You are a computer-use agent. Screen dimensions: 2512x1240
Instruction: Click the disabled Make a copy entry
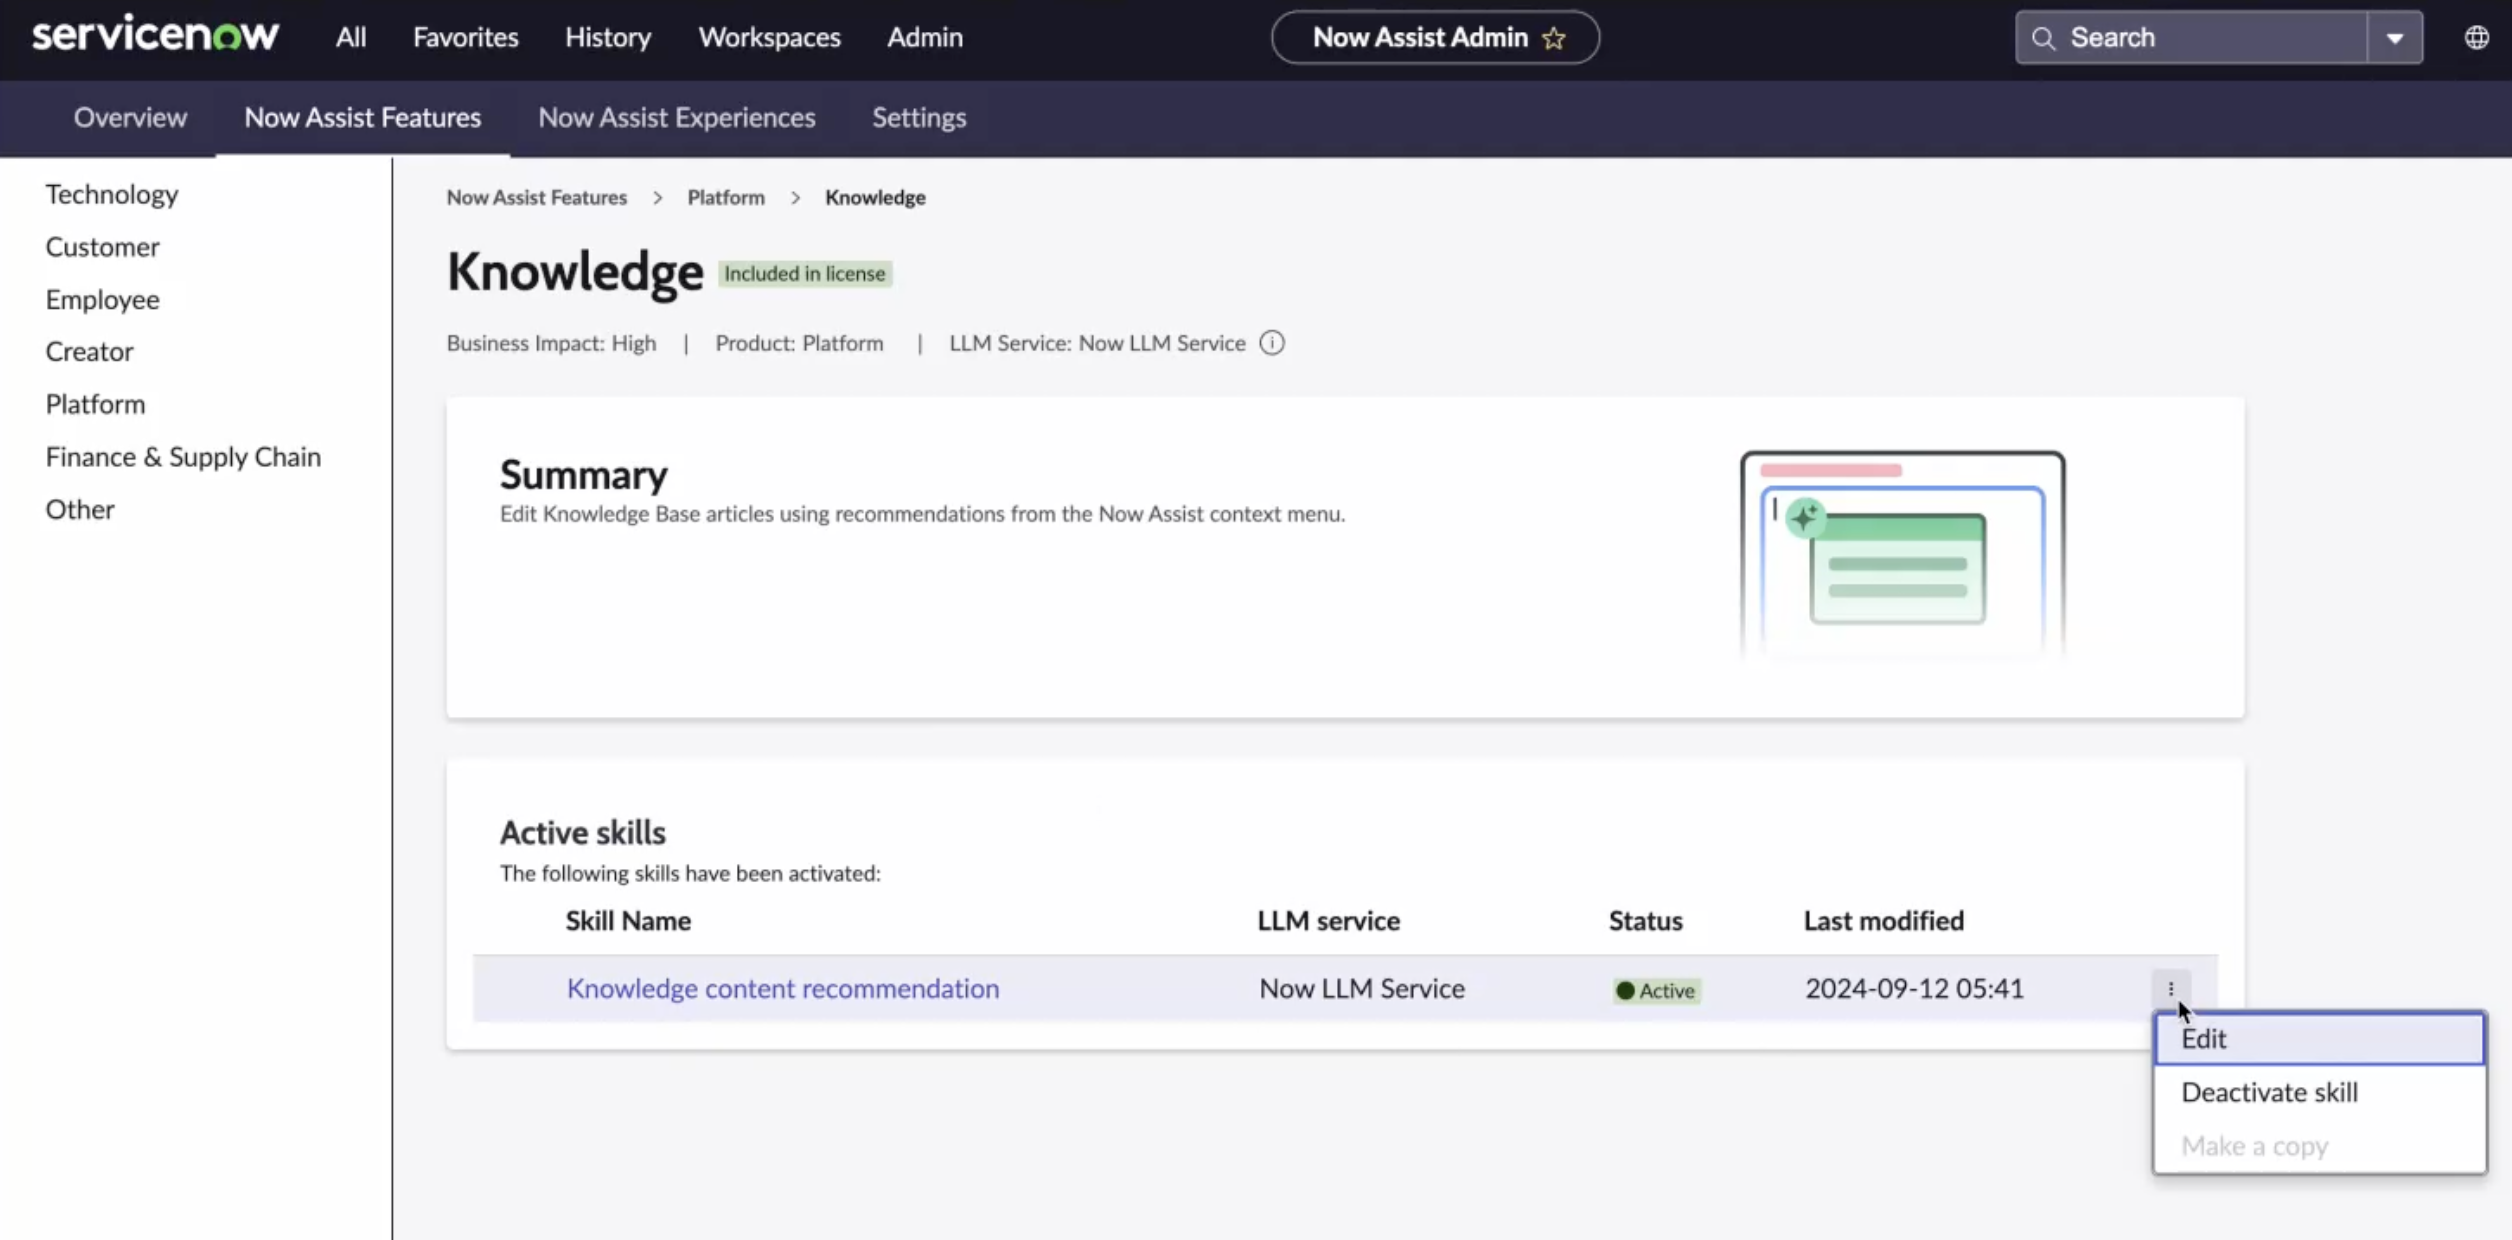[2320, 1146]
